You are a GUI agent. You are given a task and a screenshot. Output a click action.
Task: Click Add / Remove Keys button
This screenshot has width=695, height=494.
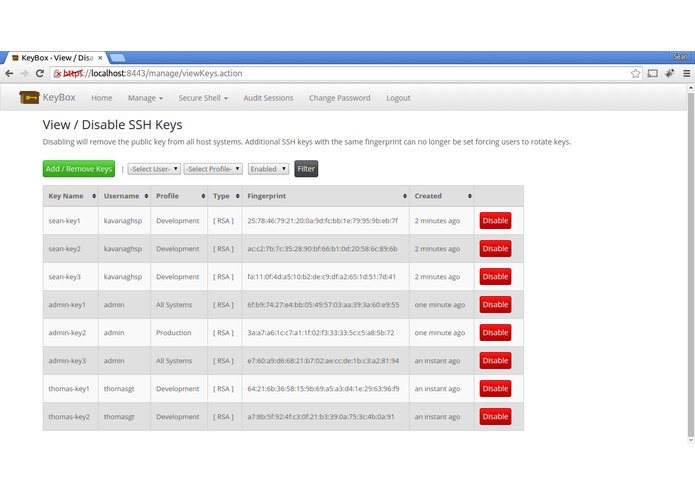79,169
